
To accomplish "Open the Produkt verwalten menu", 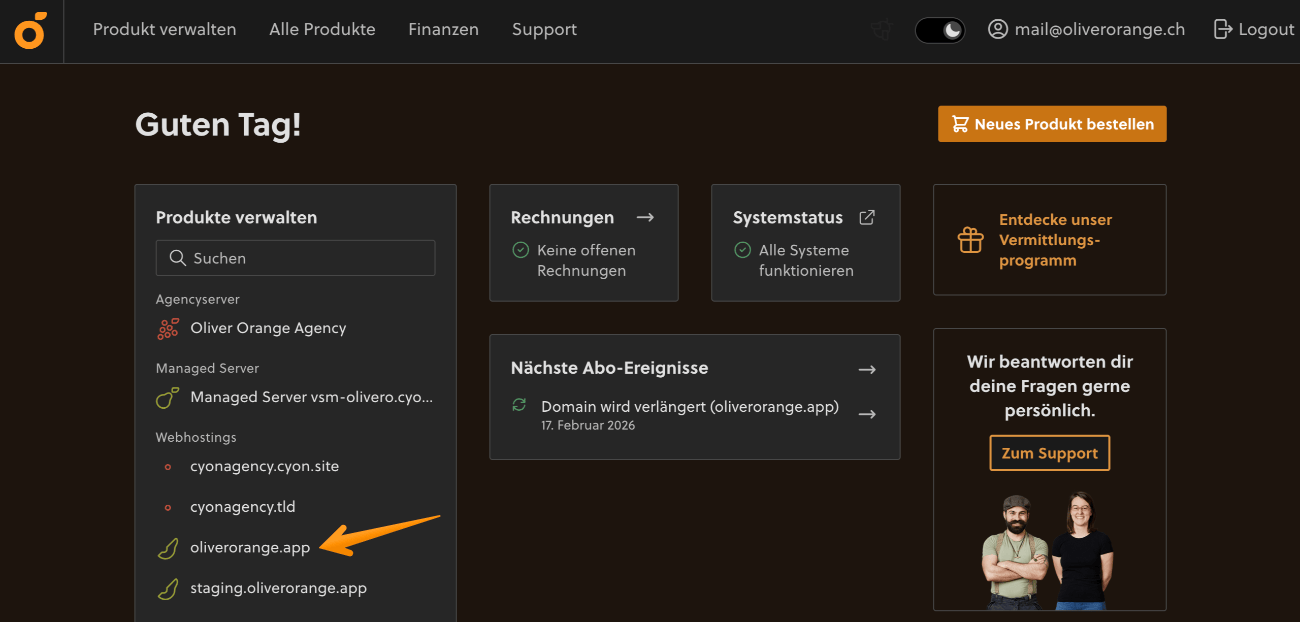I will point(164,30).
